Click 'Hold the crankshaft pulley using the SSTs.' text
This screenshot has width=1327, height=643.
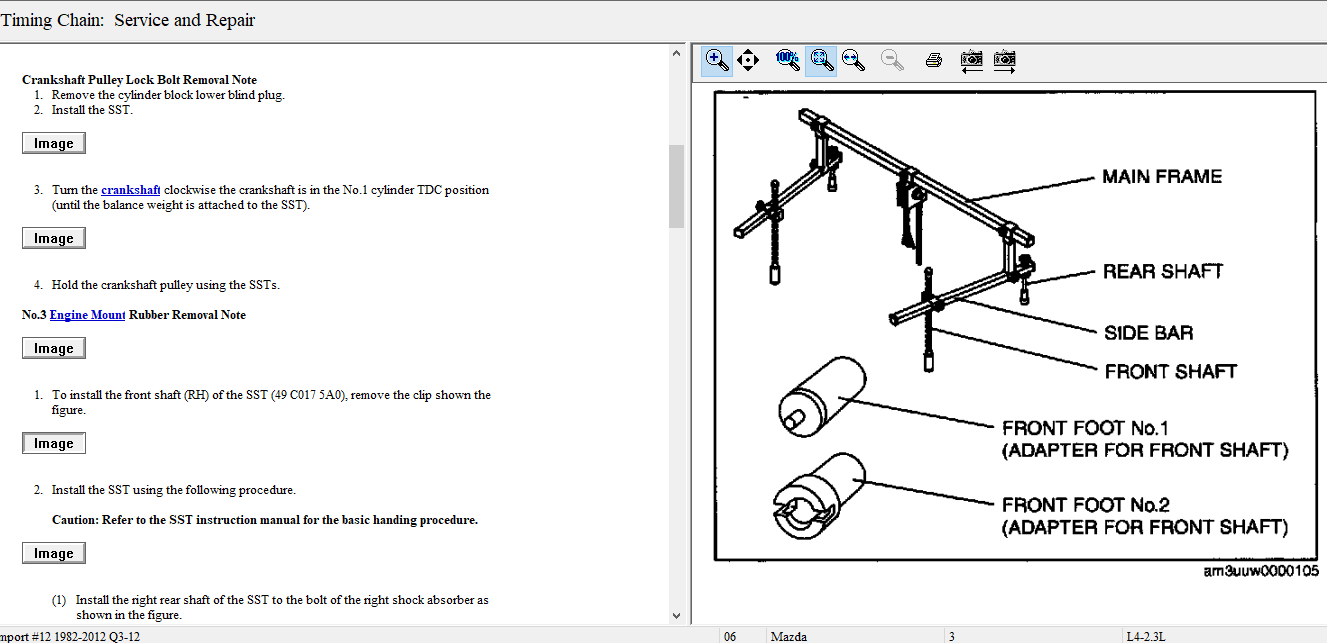166,285
